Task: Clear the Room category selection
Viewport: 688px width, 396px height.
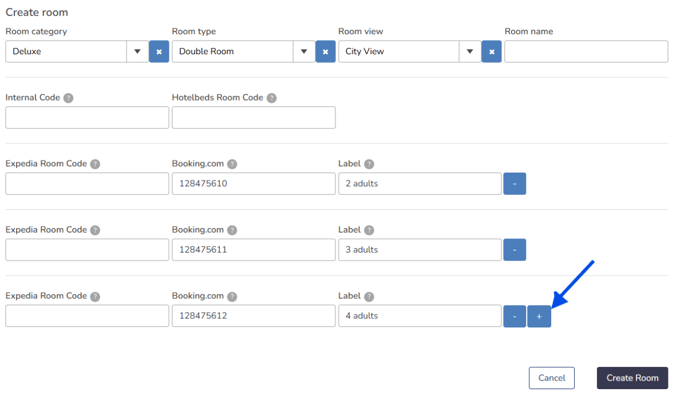Action: pos(159,51)
